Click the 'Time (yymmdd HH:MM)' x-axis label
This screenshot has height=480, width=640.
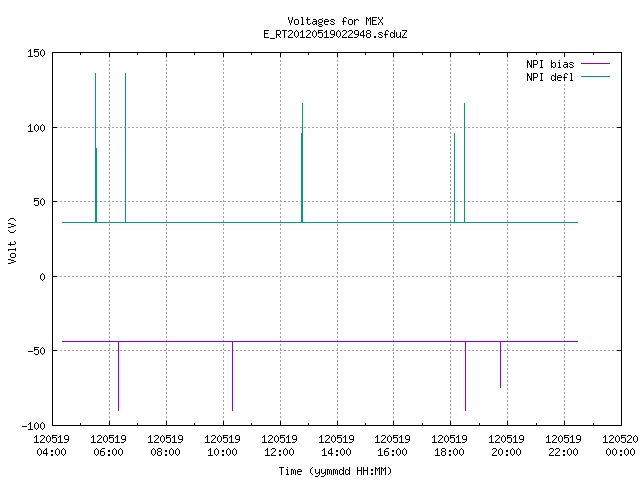coord(335,471)
